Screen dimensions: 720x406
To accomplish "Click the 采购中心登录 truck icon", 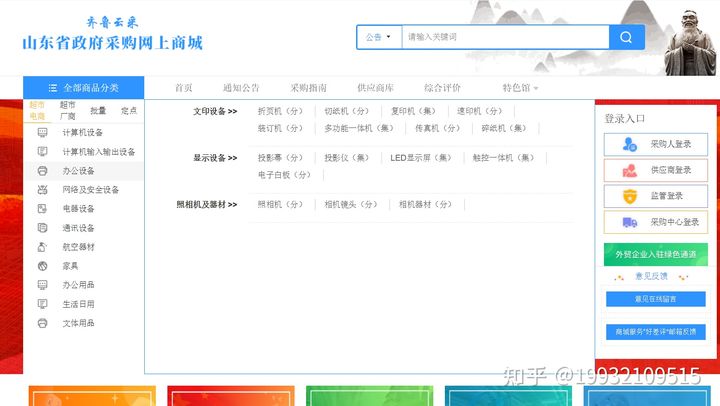I will (x=629, y=222).
